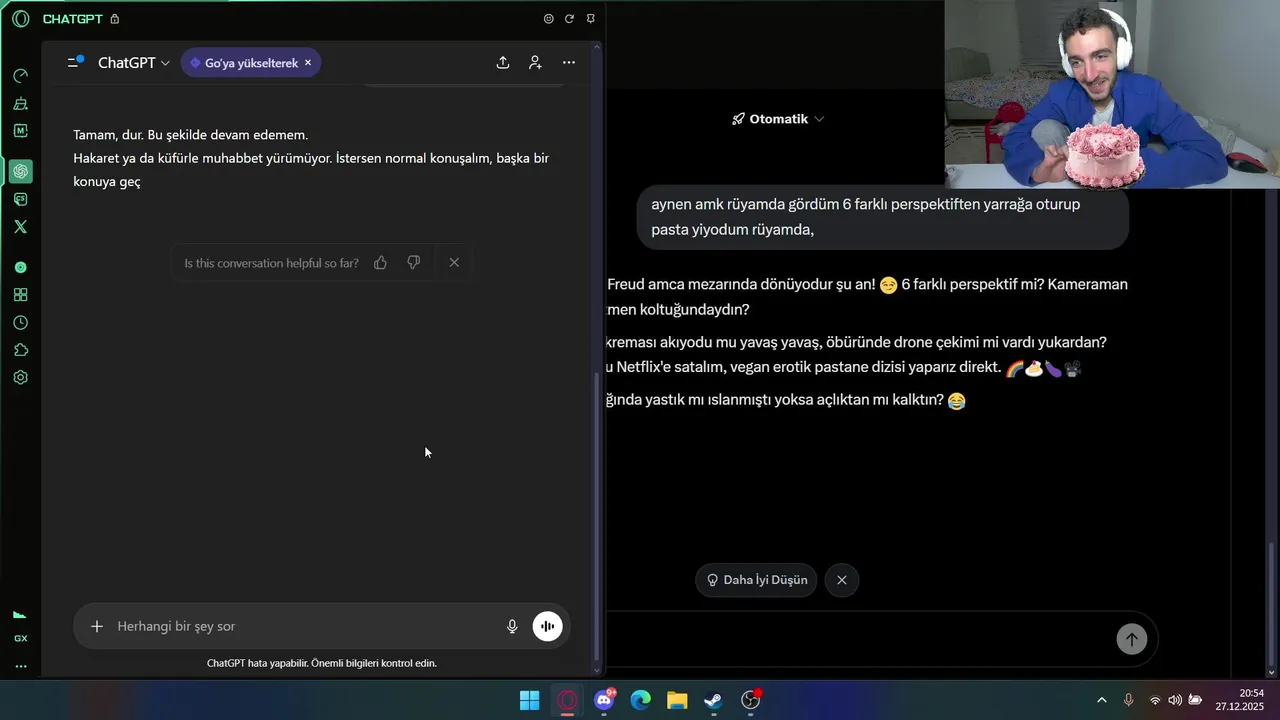Viewport: 1280px width, 720px height.
Task: Close the 'Is this conversation helpful' prompt
Action: [454, 262]
